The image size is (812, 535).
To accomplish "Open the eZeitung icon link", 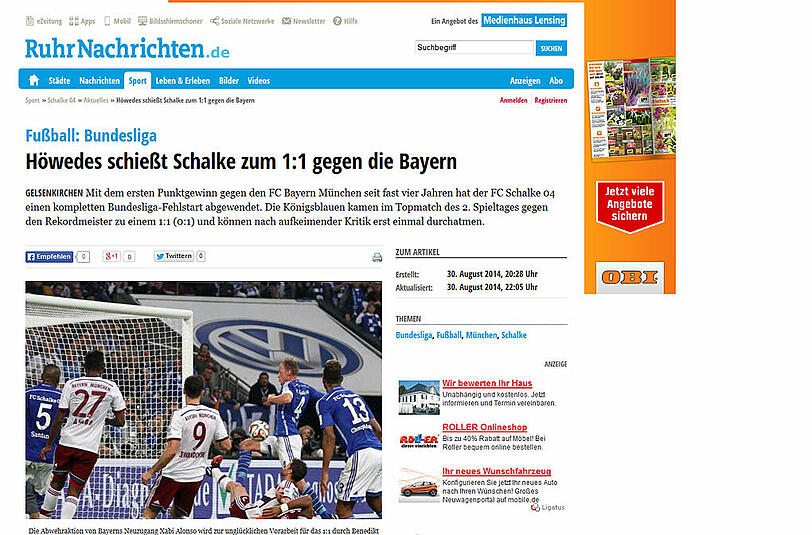I will point(30,21).
